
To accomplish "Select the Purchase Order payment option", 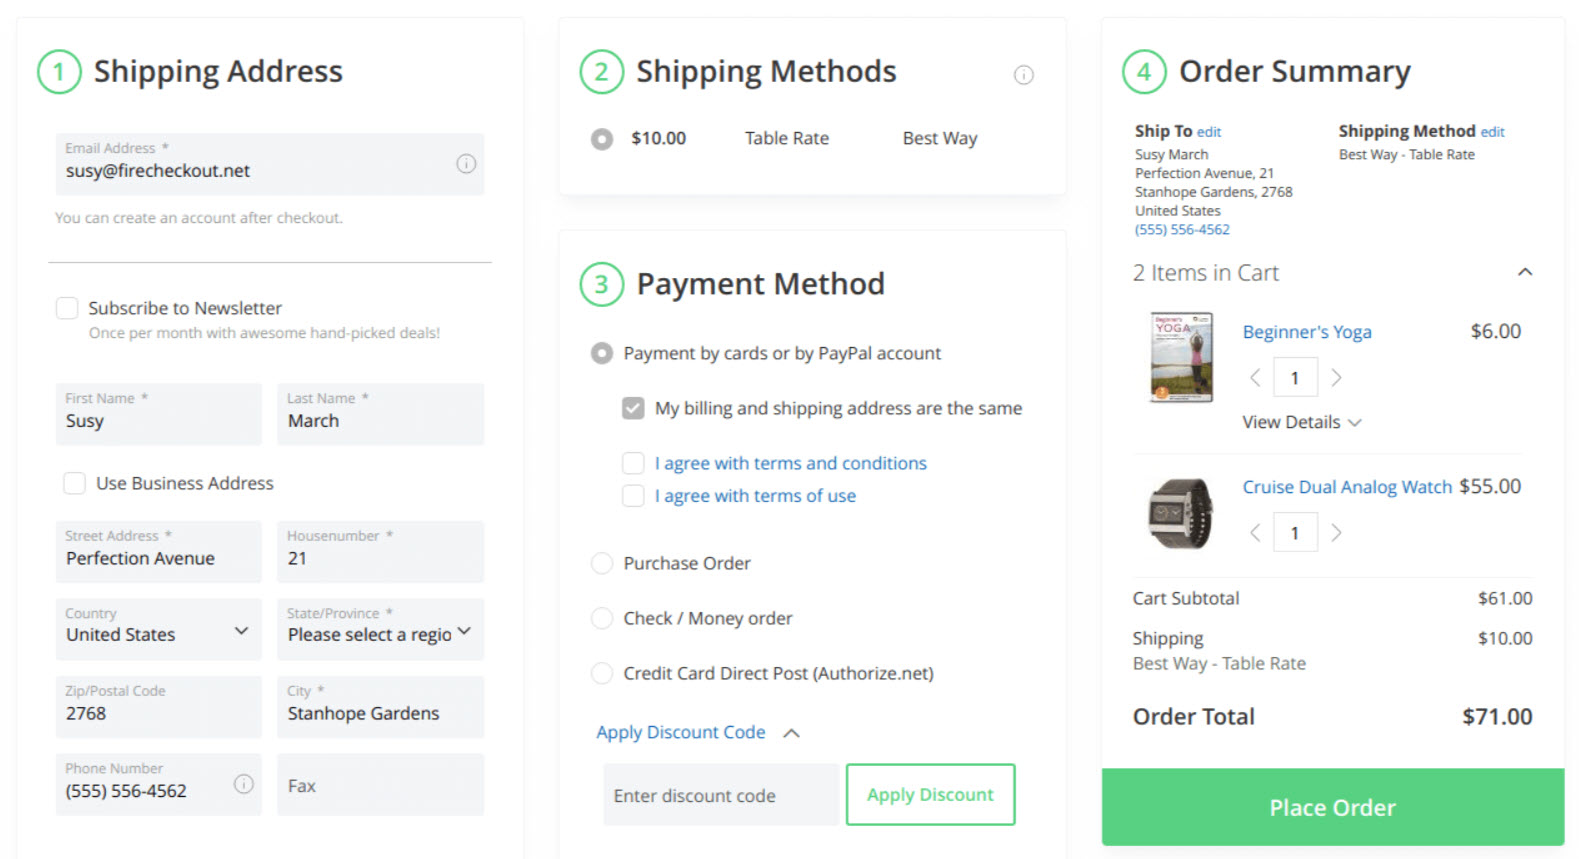I will 602,564.
